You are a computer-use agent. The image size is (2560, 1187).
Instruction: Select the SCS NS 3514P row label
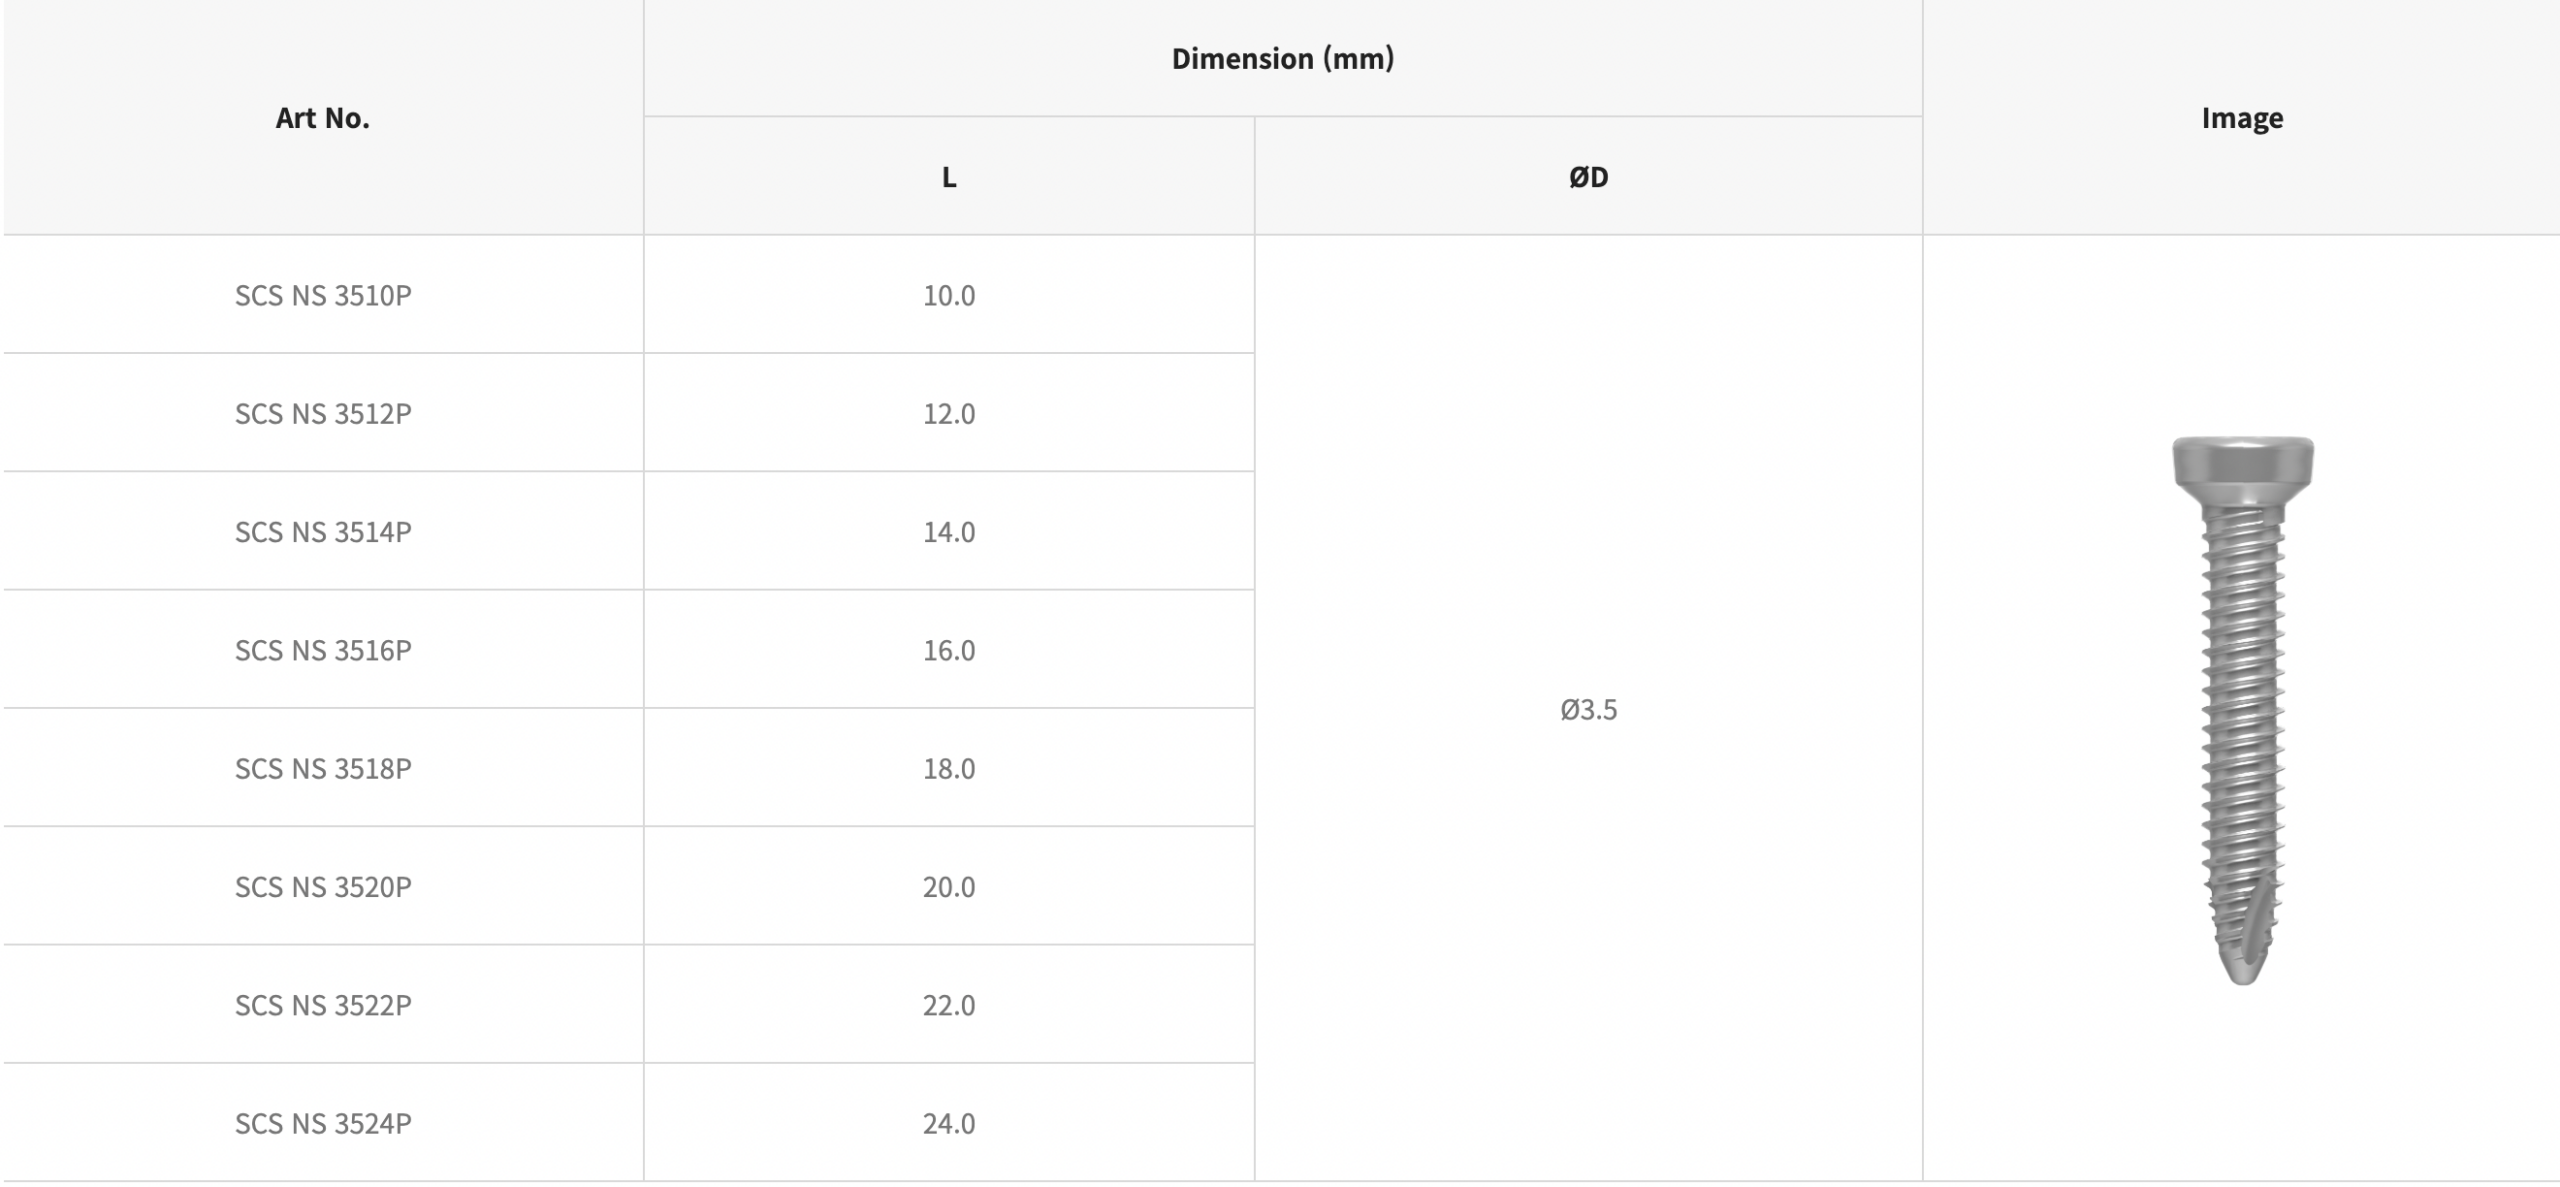(323, 531)
